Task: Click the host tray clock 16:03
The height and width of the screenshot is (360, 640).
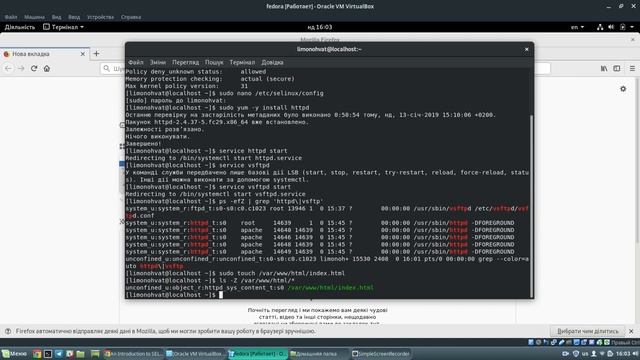Action: point(623,354)
